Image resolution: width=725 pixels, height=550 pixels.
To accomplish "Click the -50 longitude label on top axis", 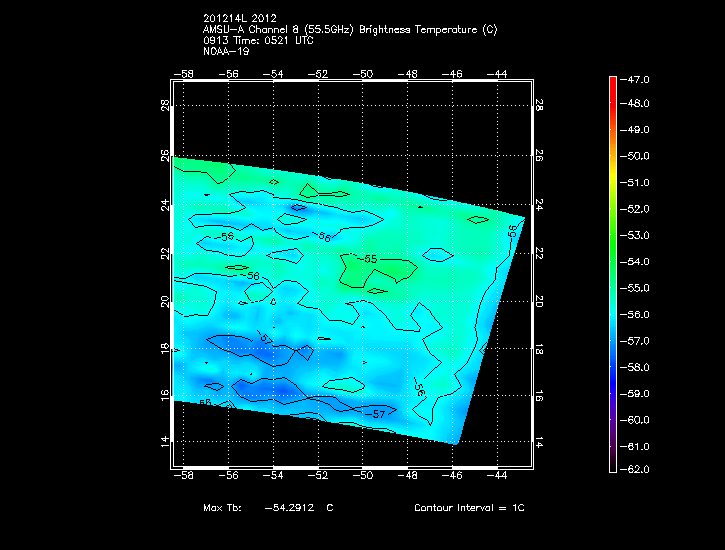I will (365, 74).
